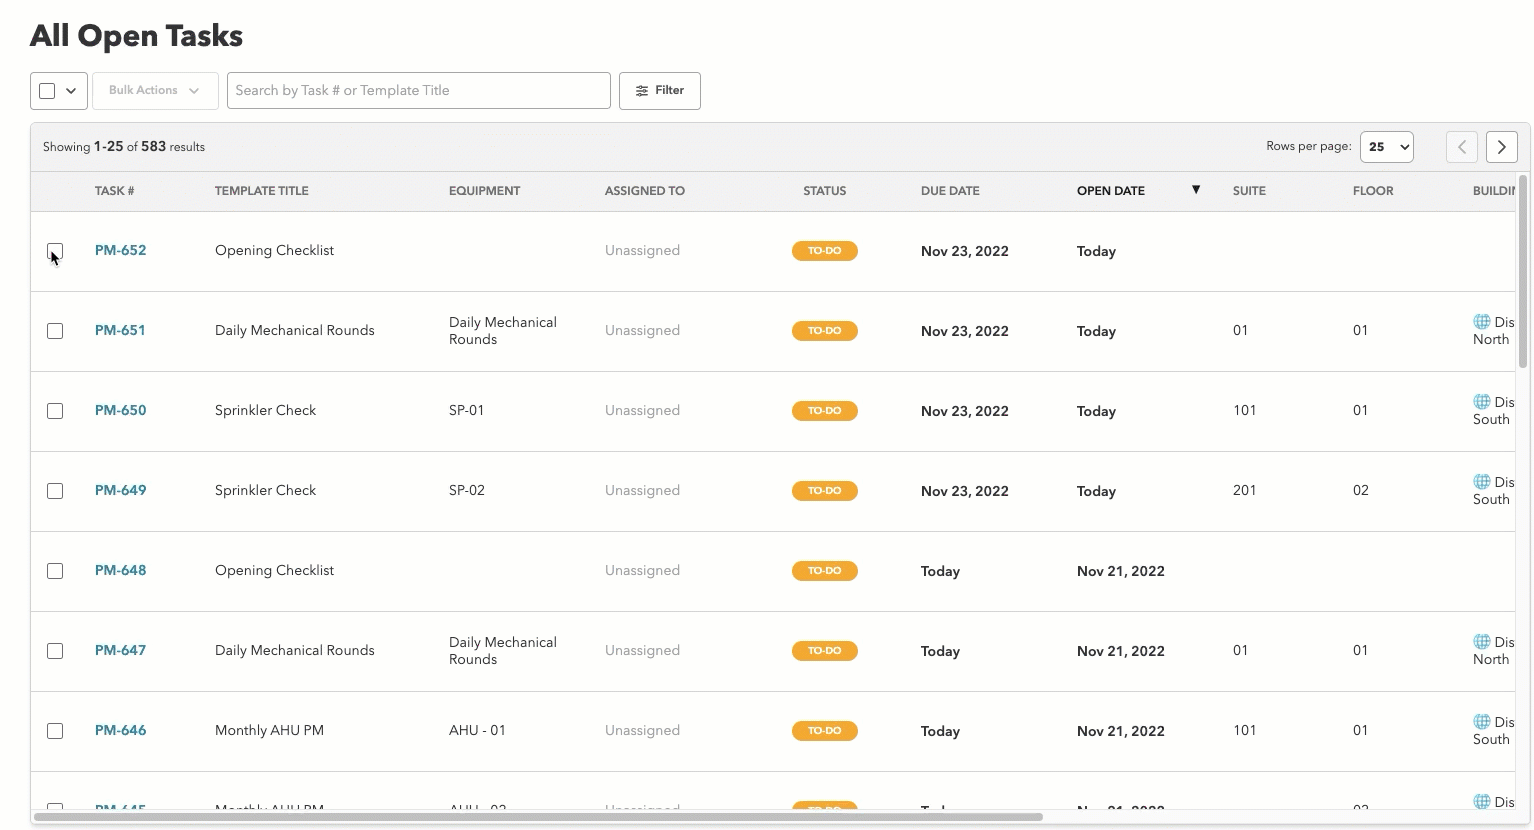Viewport: 1534px width, 830px height.
Task: Check the box for task PM-651
Action: click(x=55, y=331)
